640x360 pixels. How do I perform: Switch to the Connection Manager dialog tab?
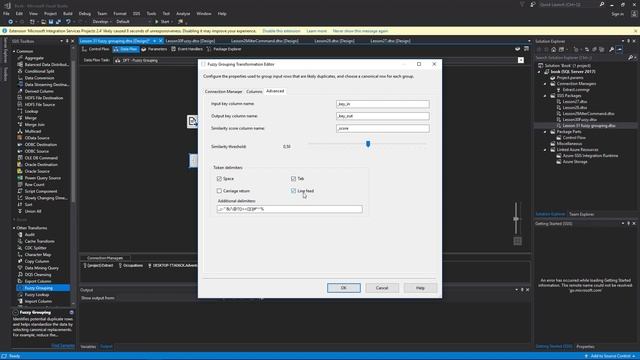(223, 91)
